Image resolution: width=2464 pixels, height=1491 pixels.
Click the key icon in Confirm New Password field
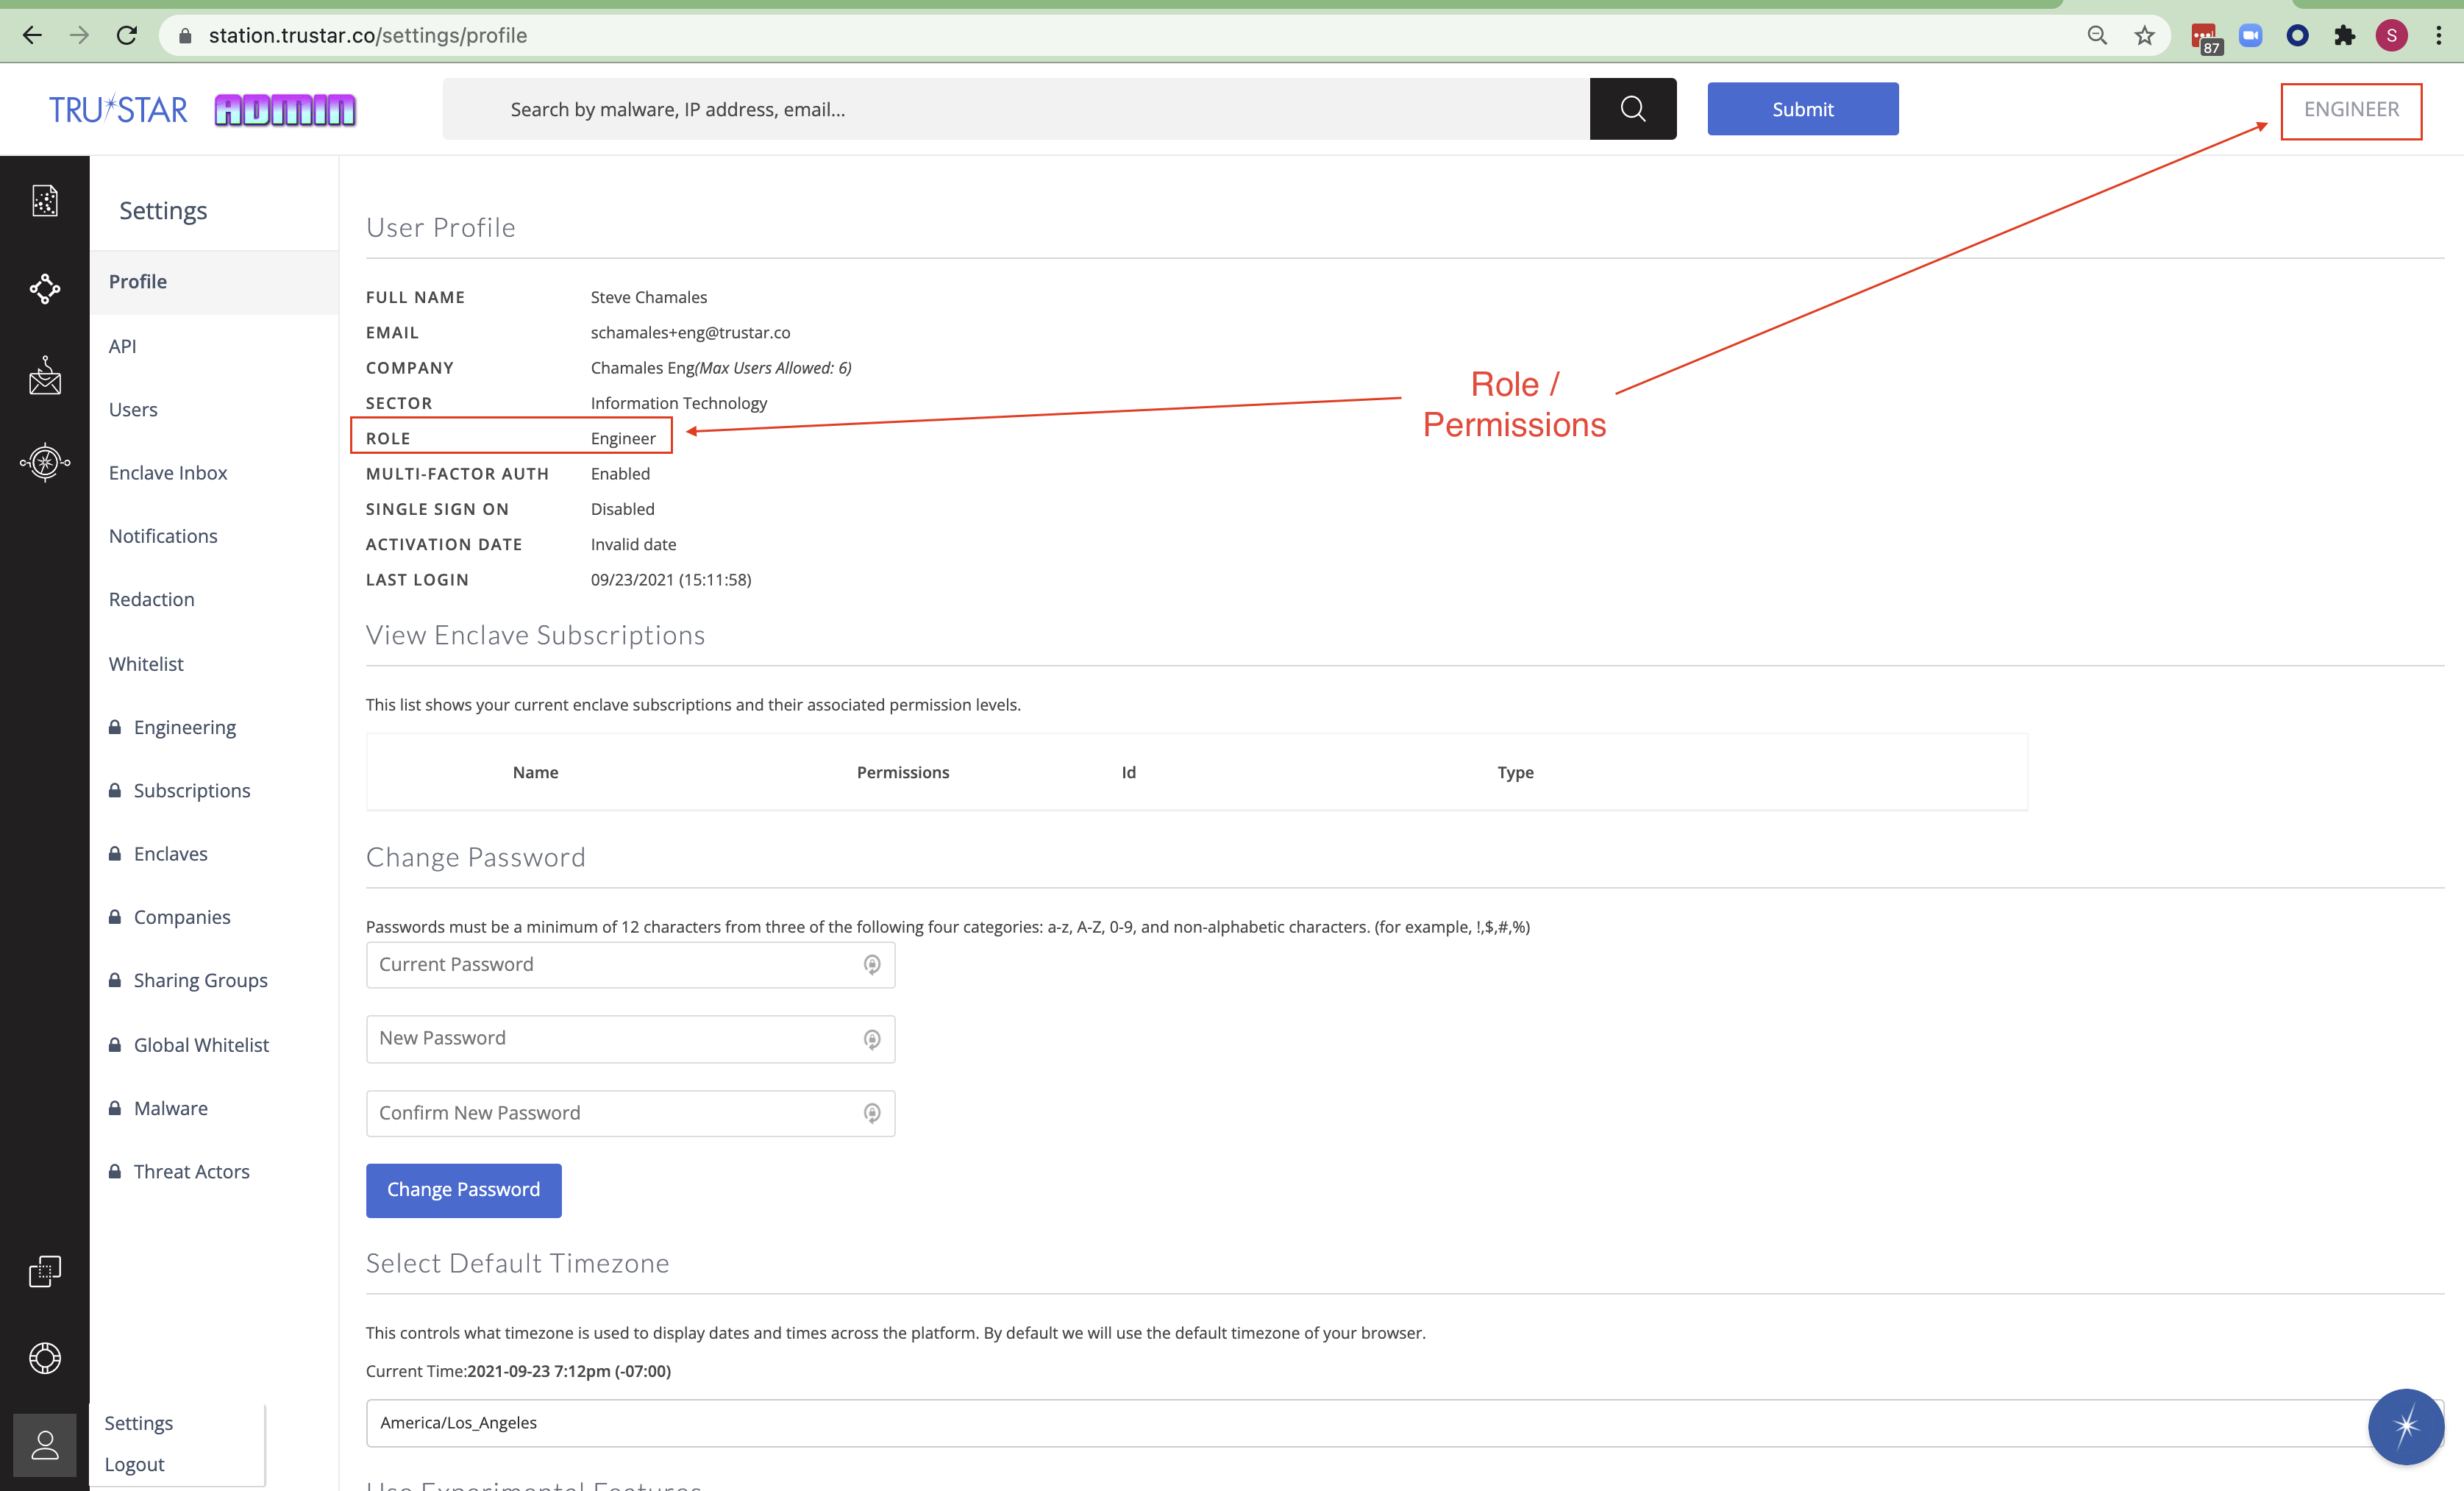pos(872,1113)
